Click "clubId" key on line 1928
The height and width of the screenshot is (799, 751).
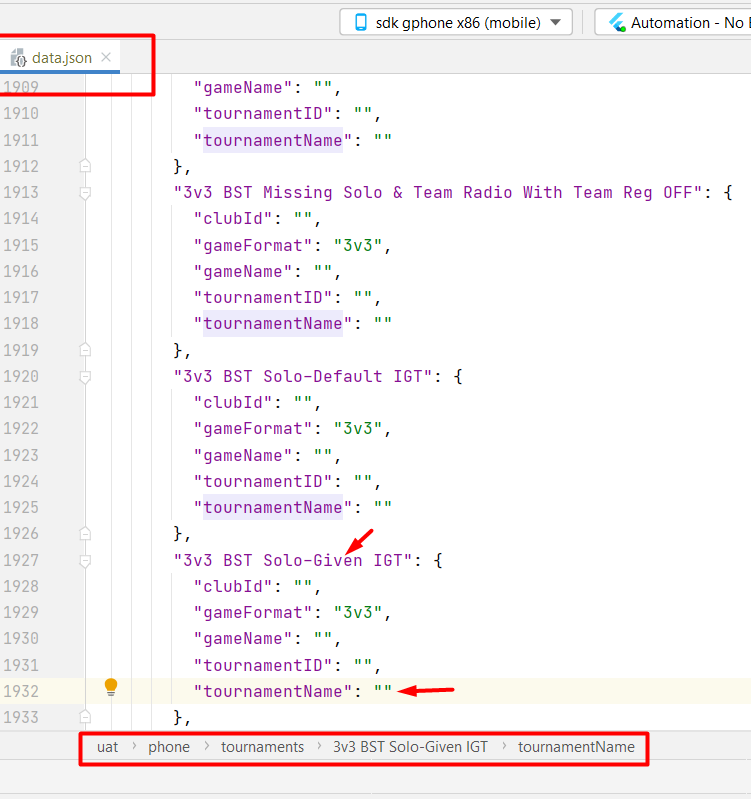233,587
